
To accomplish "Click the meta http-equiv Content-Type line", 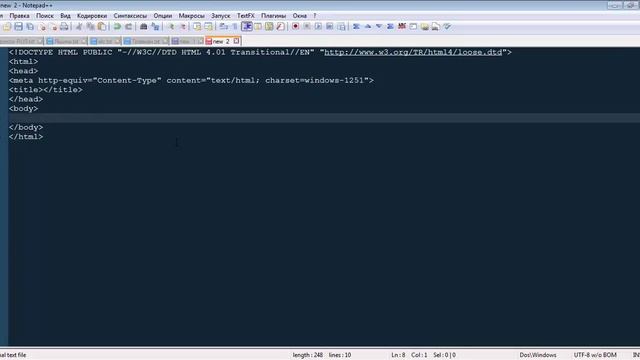I will [x=191, y=80].
